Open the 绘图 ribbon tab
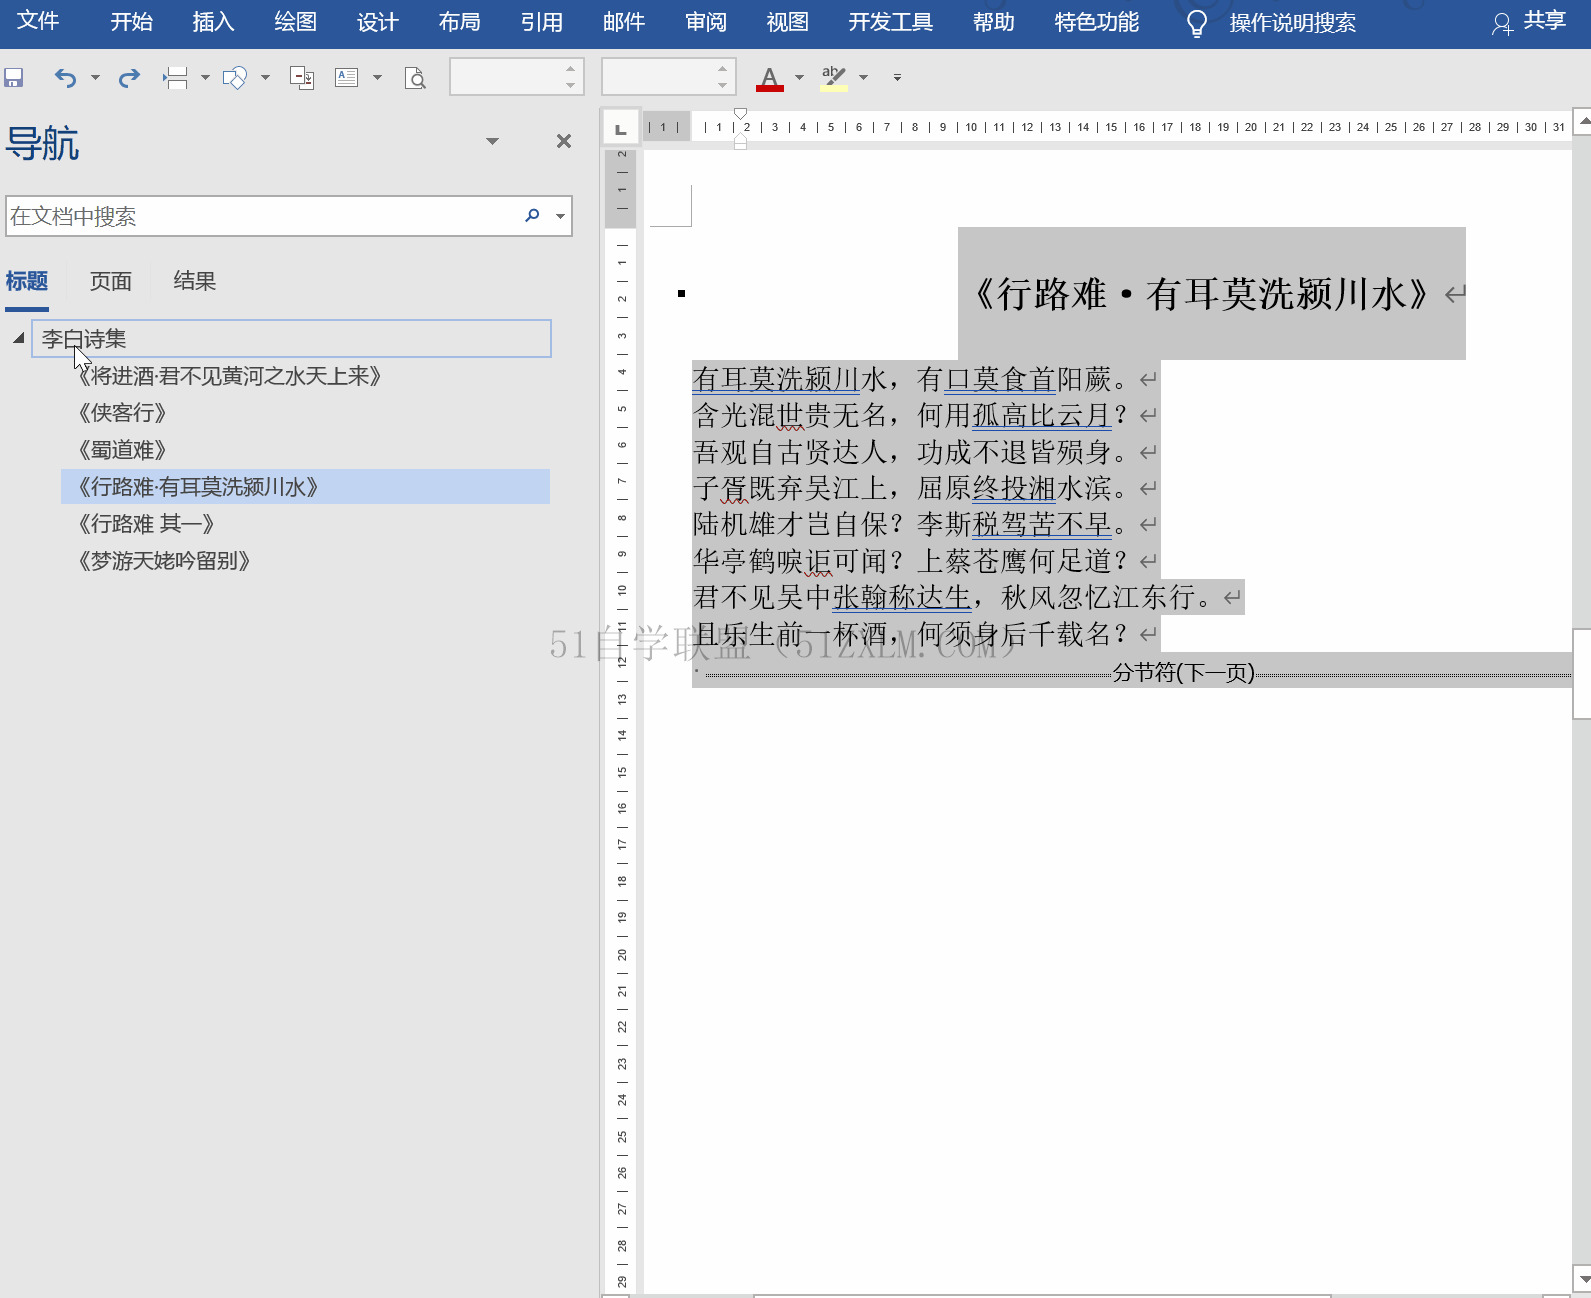Image resolution: width=1591 pixels, height=1298 pixels. 295,22
